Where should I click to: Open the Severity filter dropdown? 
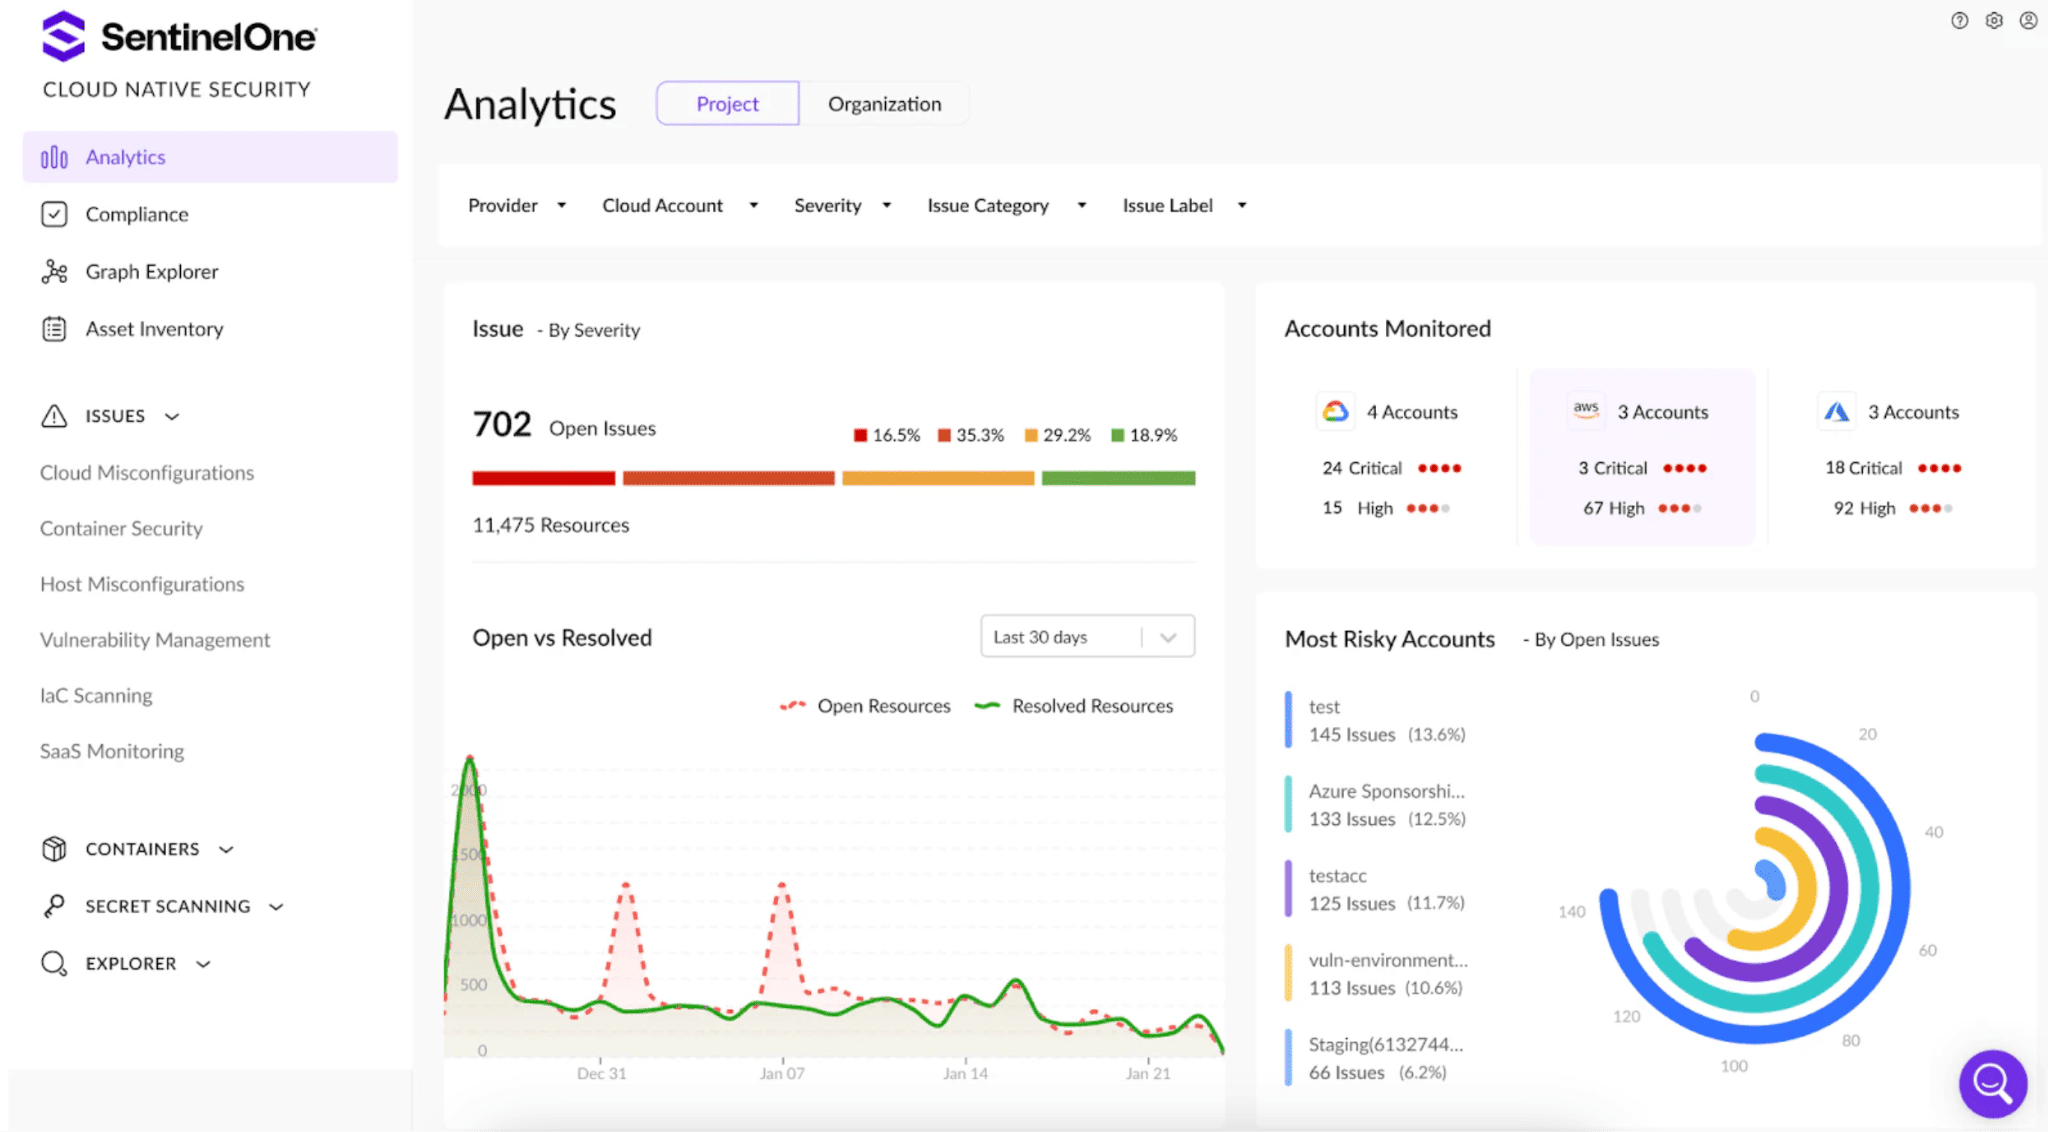coord(842,205)
